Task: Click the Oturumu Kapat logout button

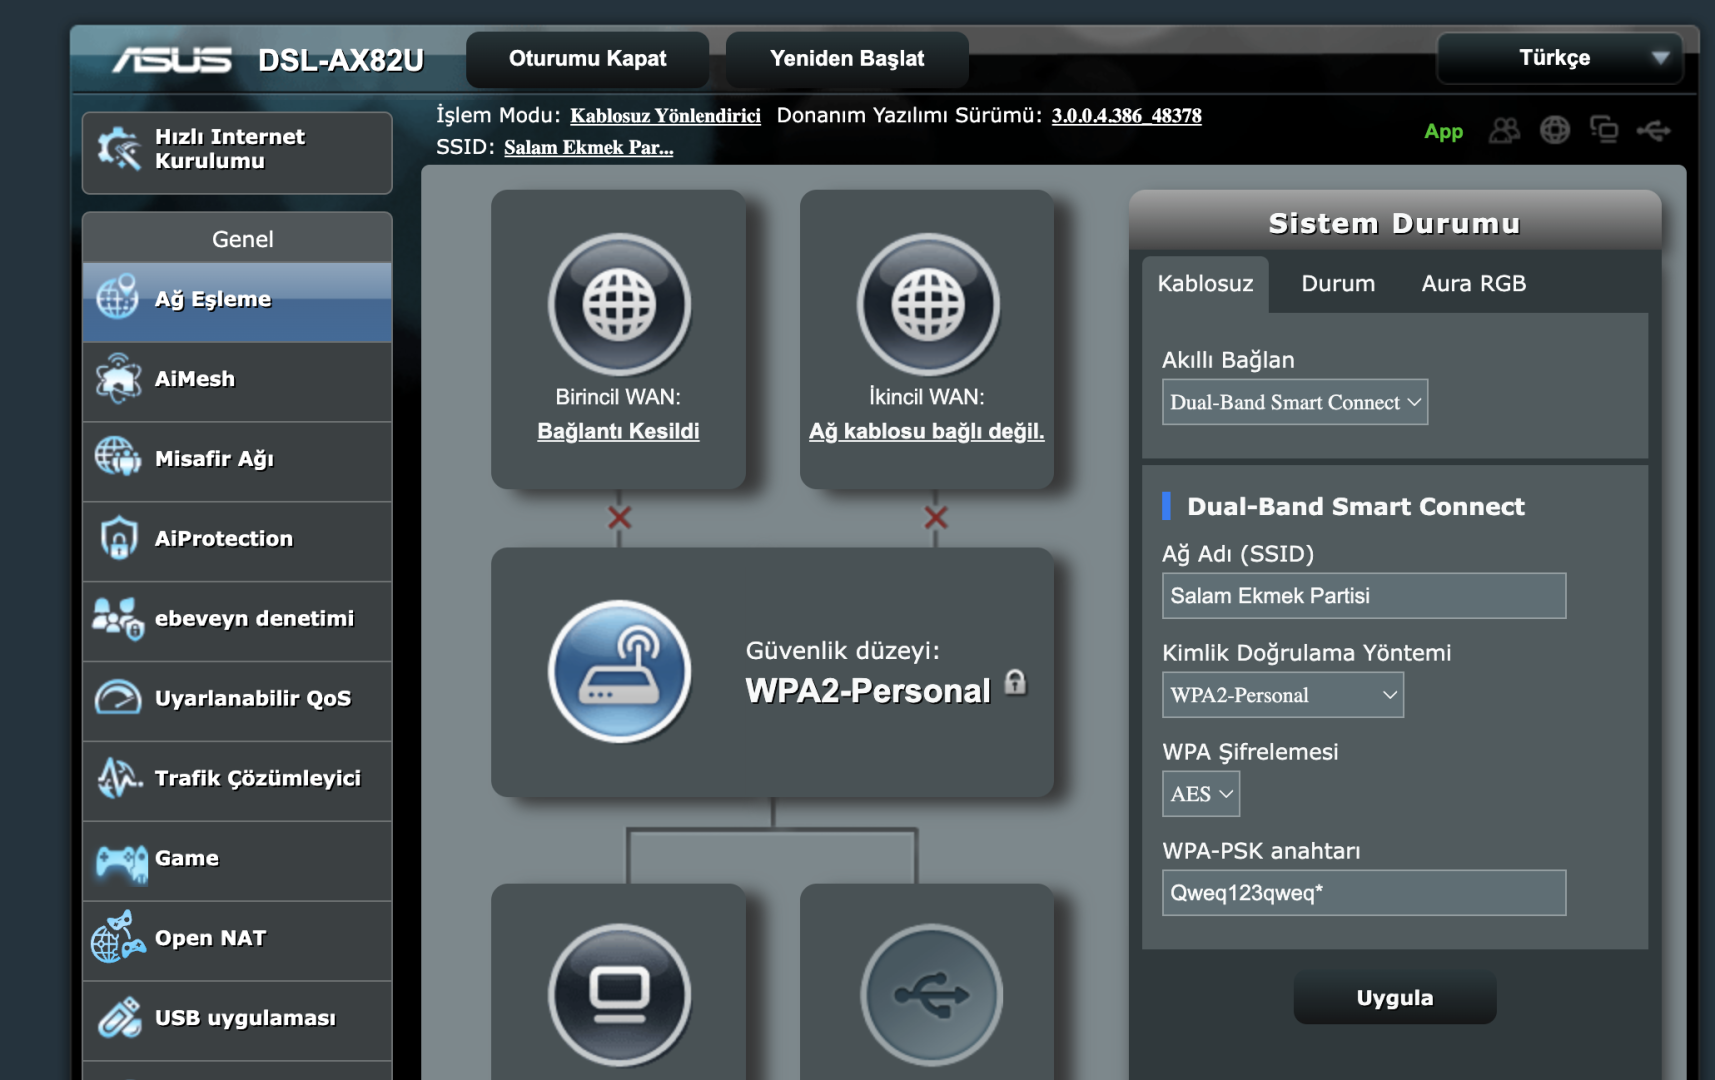Action: 588,59
